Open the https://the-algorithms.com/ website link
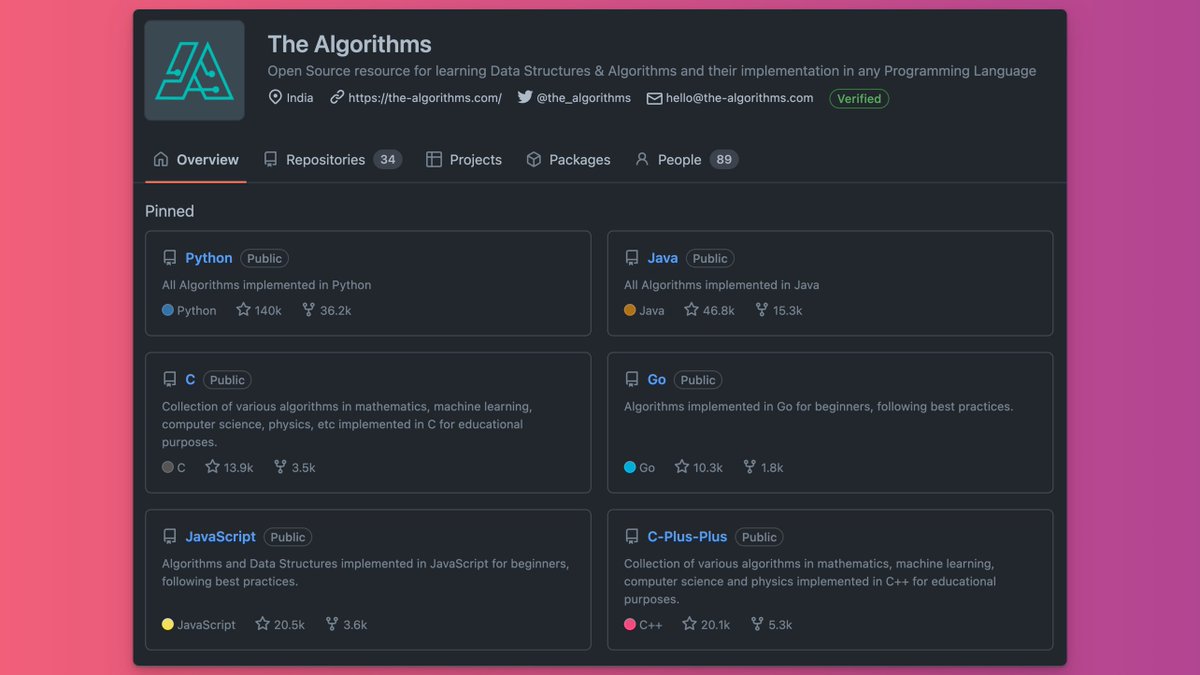The image size is (1200, 675). point(425,98)
